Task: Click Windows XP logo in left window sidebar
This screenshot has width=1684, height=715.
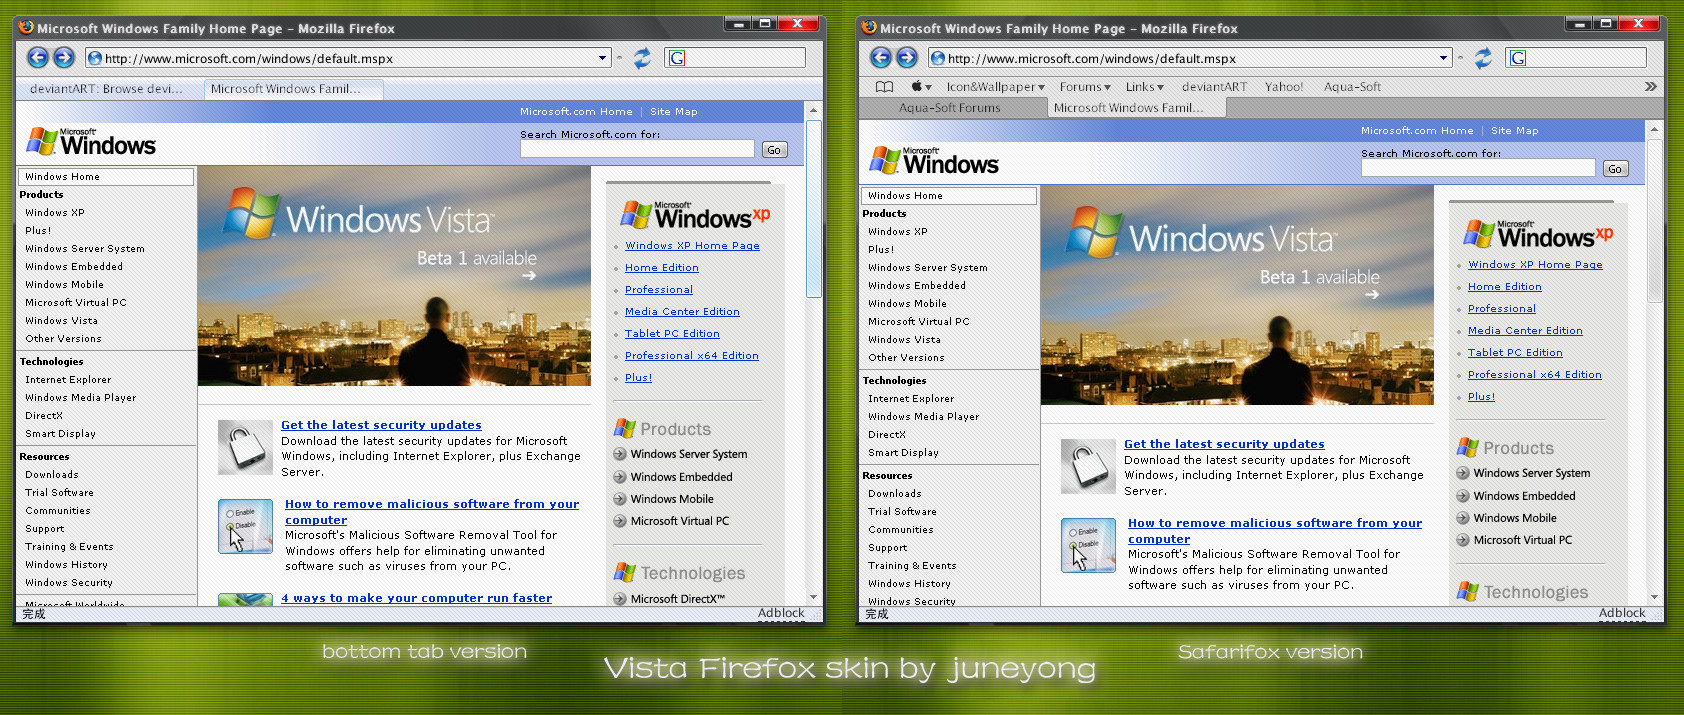Action: (695, 214)
